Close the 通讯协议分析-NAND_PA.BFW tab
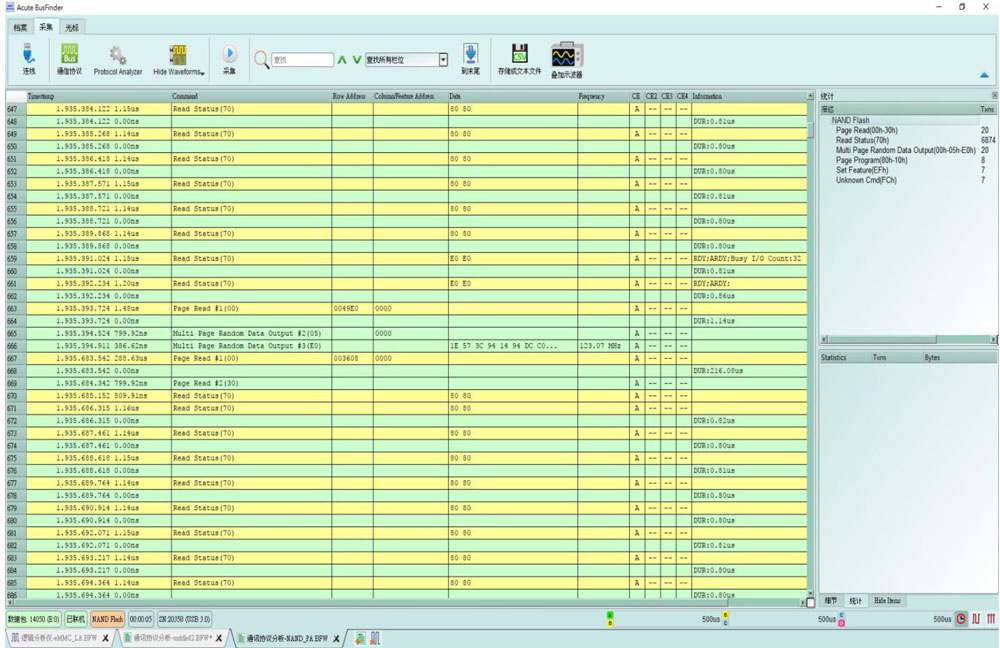This screenshot has height=648, width=1000. (336, 638)
